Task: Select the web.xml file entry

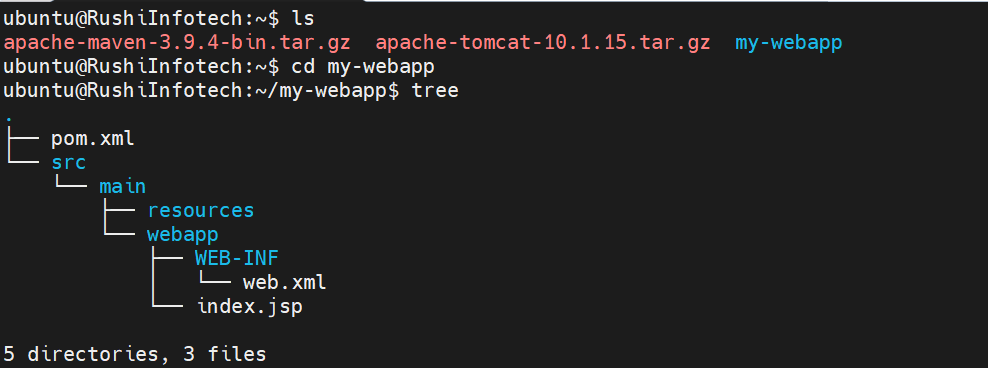Action: (x=284, y=282)
